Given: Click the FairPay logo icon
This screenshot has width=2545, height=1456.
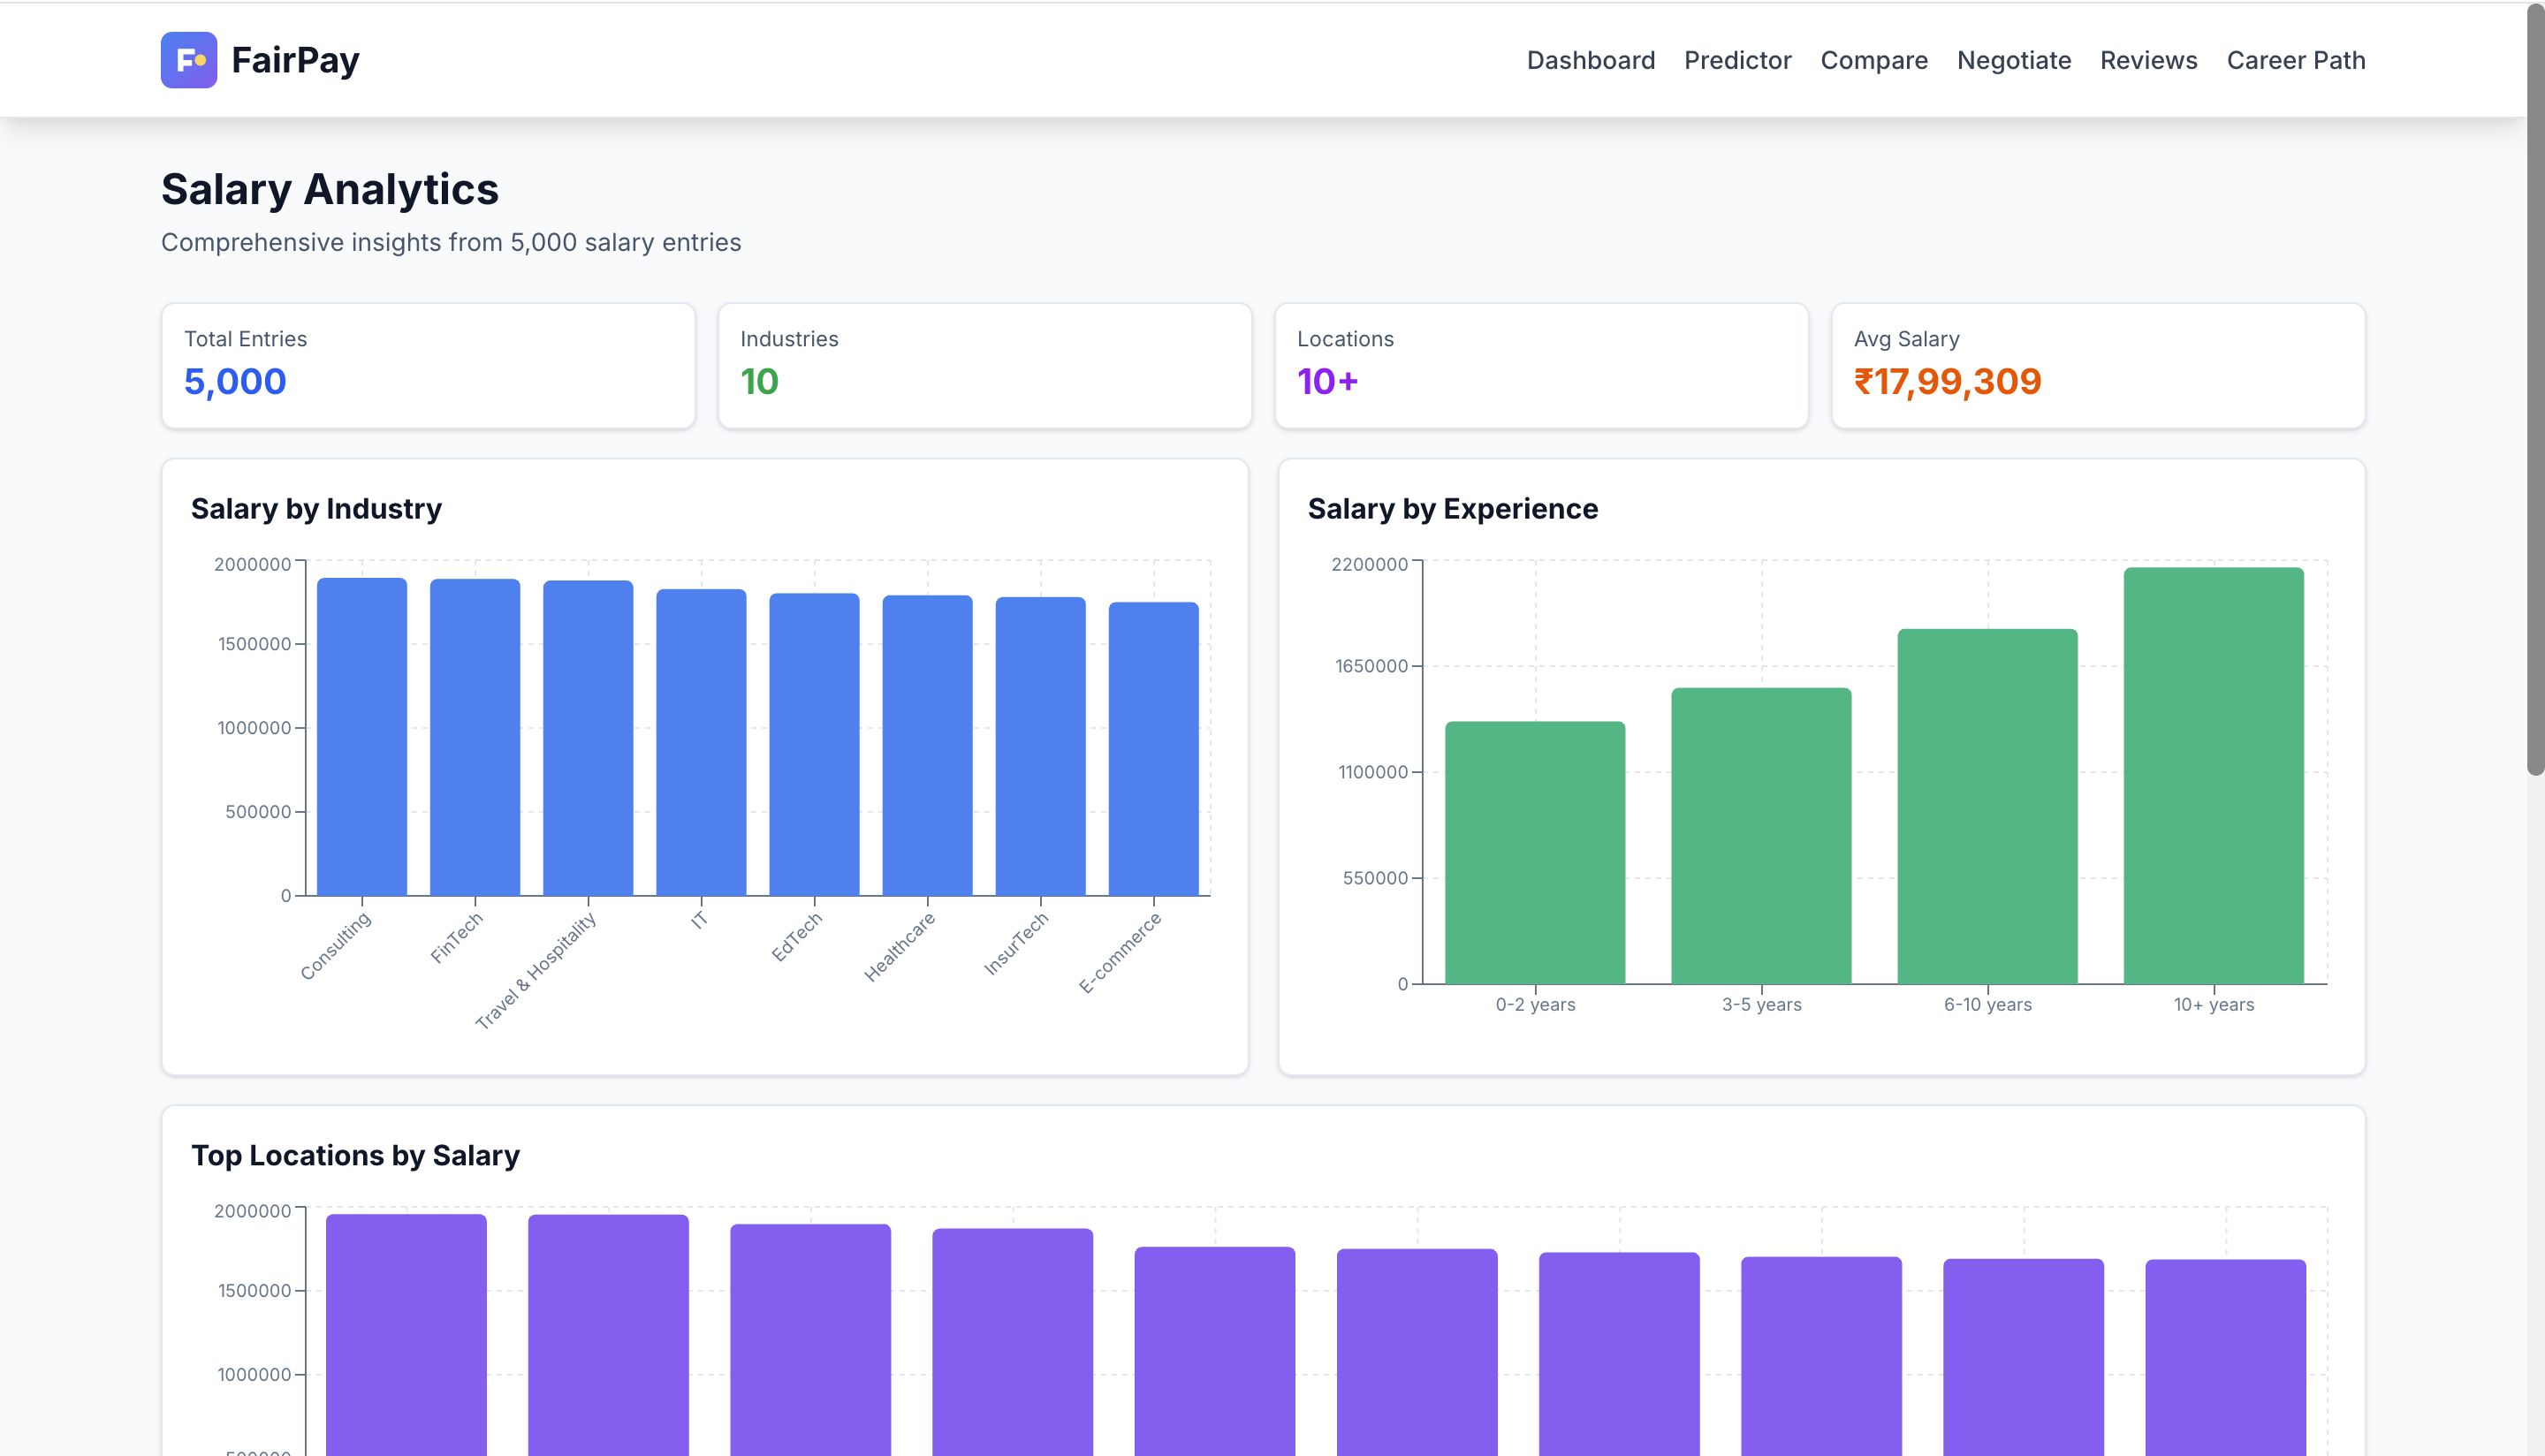Looking at the screenshot, I should [188, 60].
